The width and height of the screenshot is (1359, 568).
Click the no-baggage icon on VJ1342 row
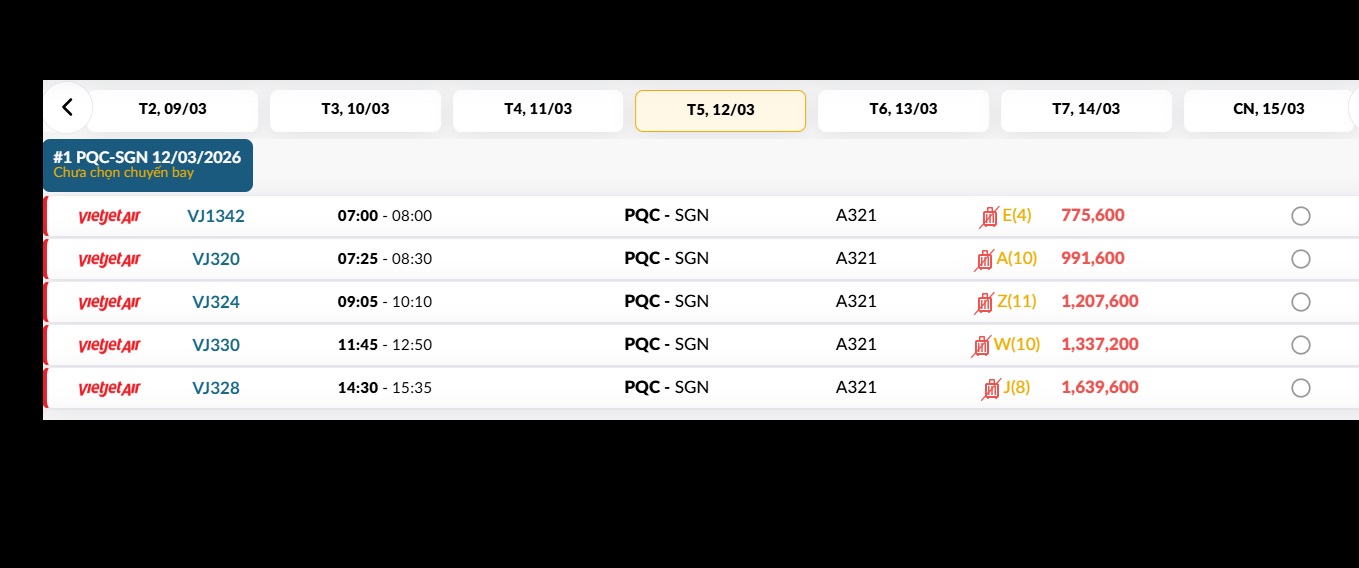coord(989,216)
